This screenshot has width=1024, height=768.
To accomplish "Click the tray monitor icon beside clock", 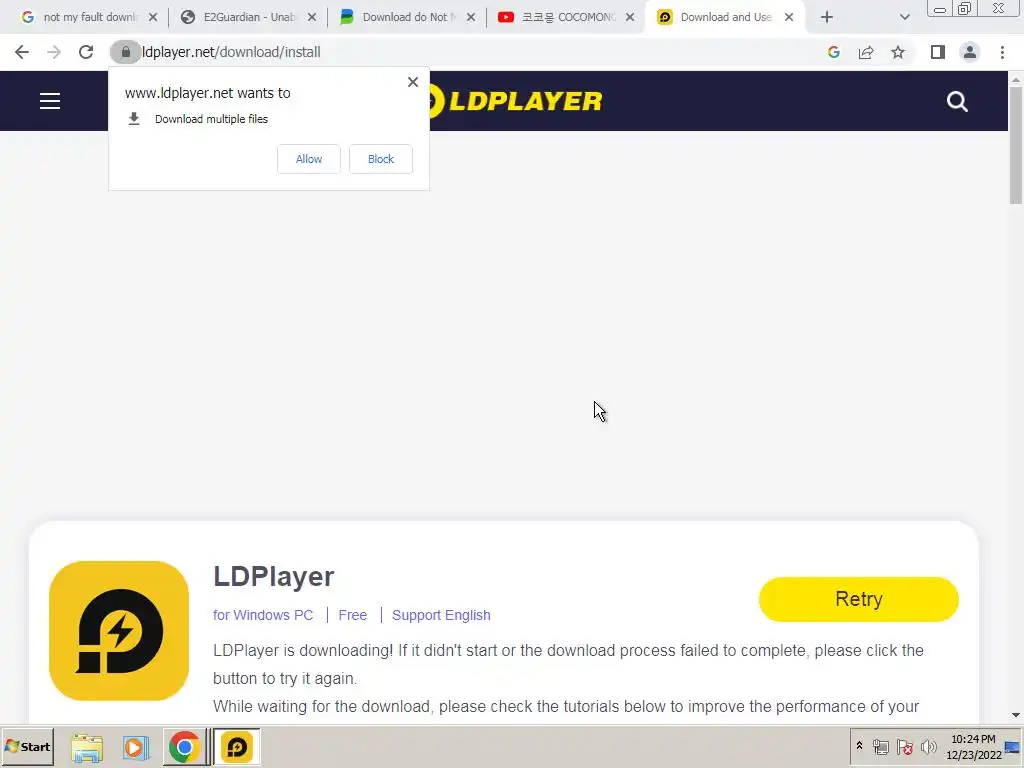I will coord(1013,748).
